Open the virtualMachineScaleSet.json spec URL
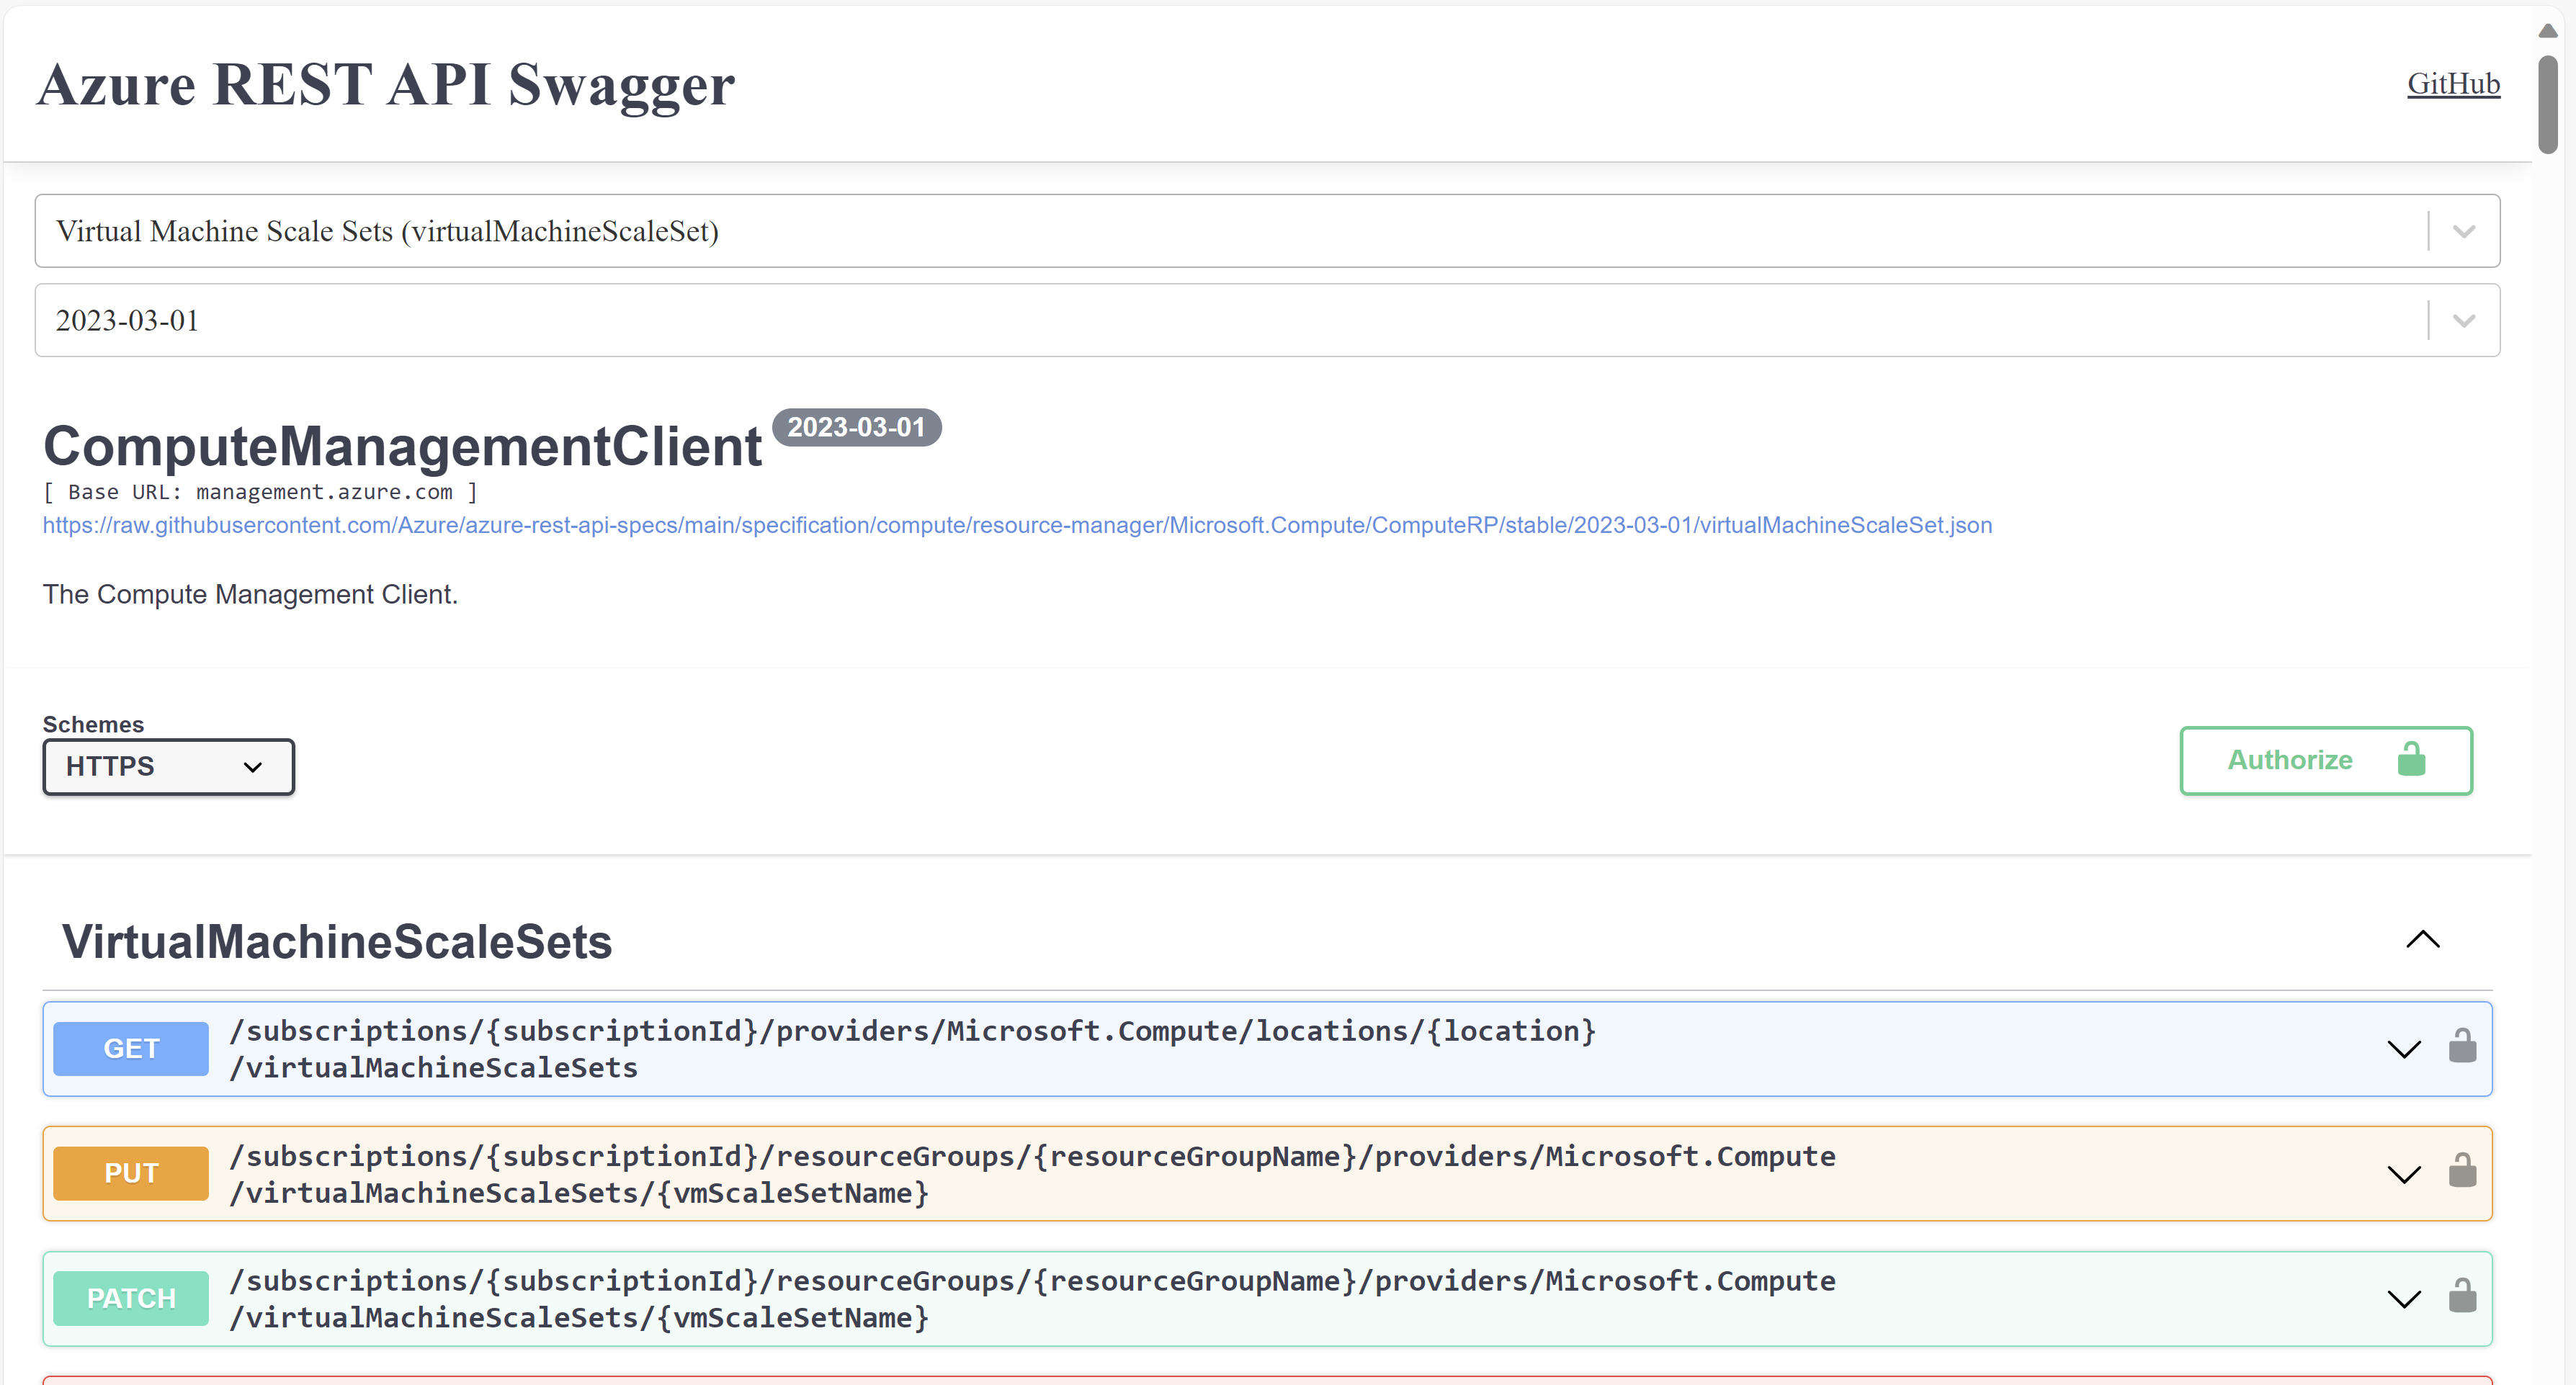This screenshot has width=2576, height=1385. coord(1016,525)
